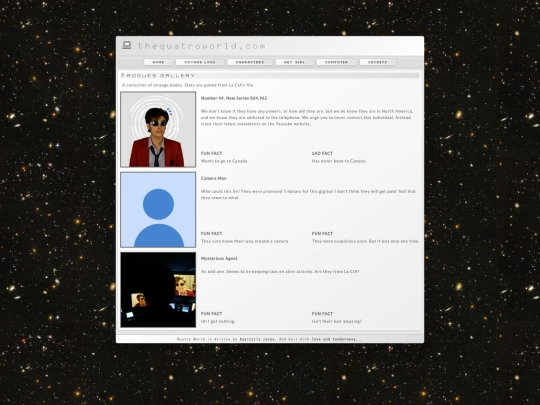Click the "Camera Man" name heading

214,178
